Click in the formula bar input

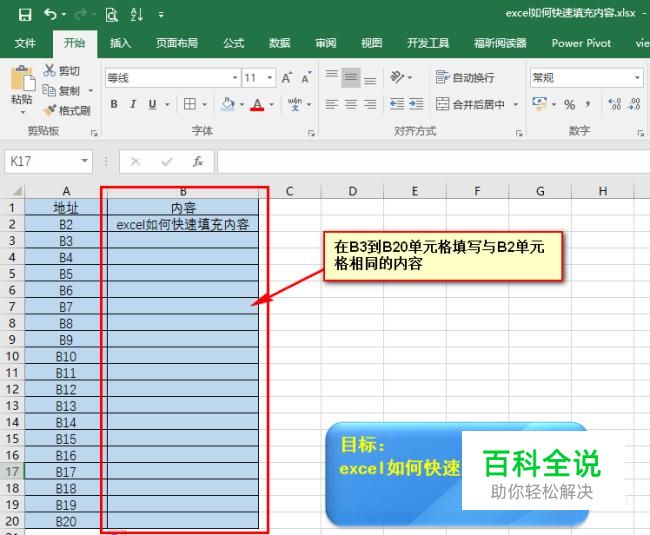point(433,161)
